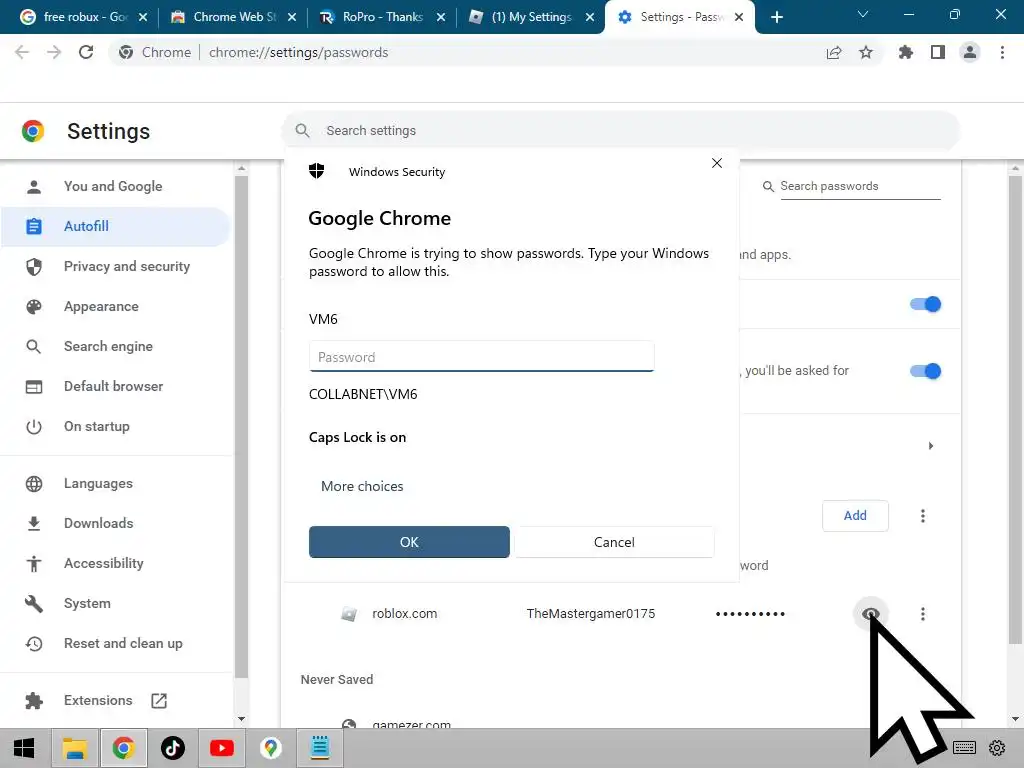The height and width of the screenshot is (768, 1024).
Task: Open Default browser settings
Action: pos(116,386)
